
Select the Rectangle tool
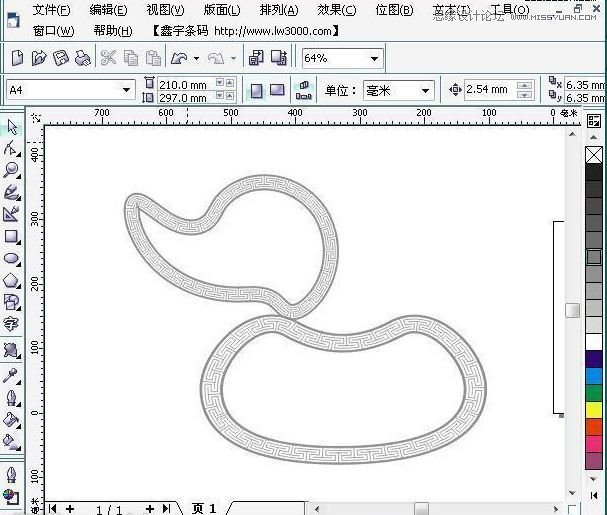(x=12, y=237)
